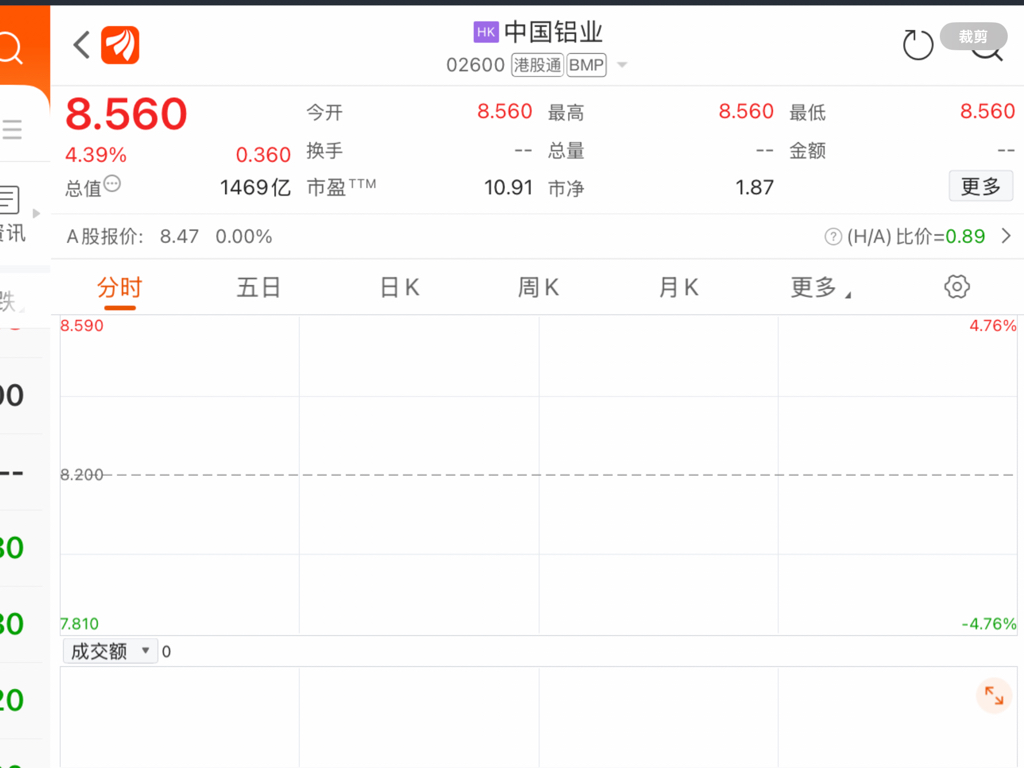Expand the sidebar small right triangle
Image resolution: width=1024 pixels, height=768 pixels.
37,214
